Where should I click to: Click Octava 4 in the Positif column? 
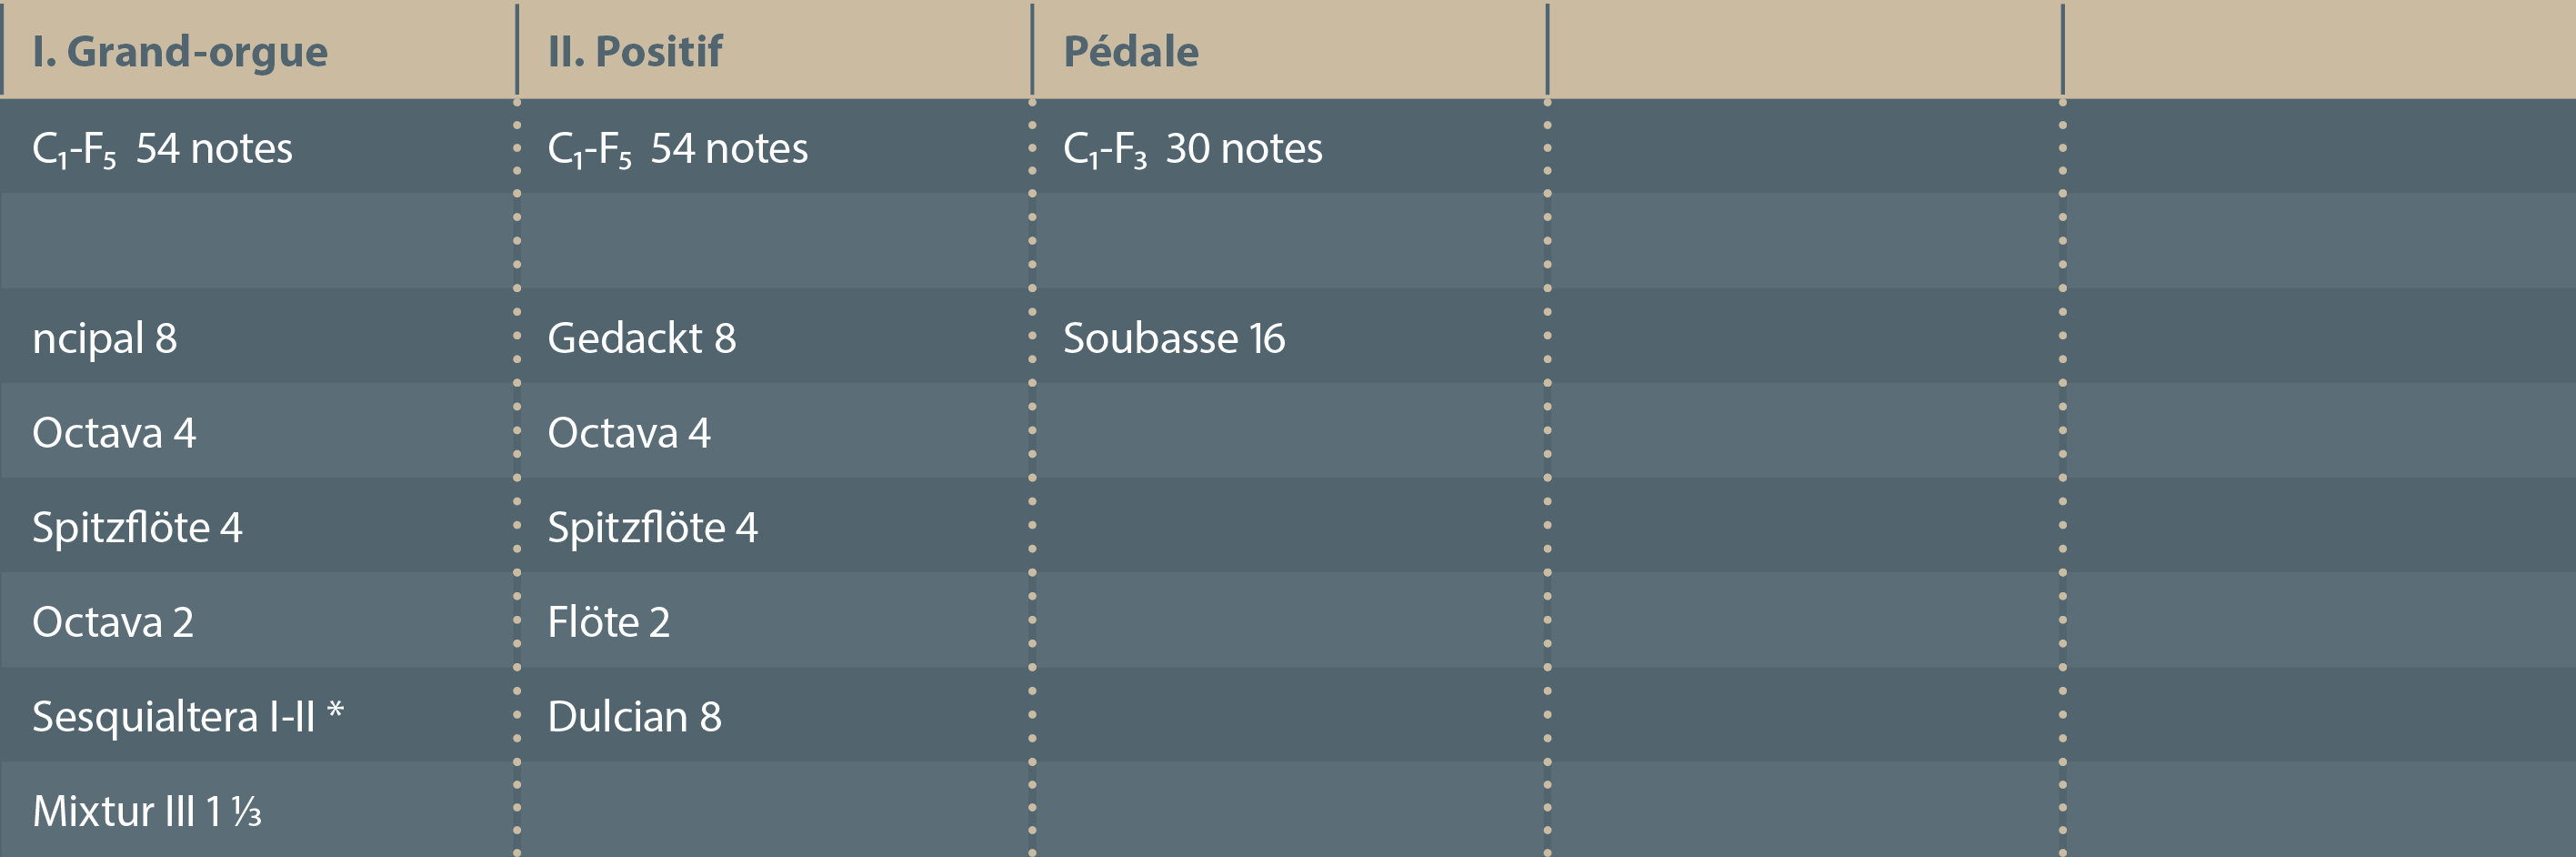(629, 433)
